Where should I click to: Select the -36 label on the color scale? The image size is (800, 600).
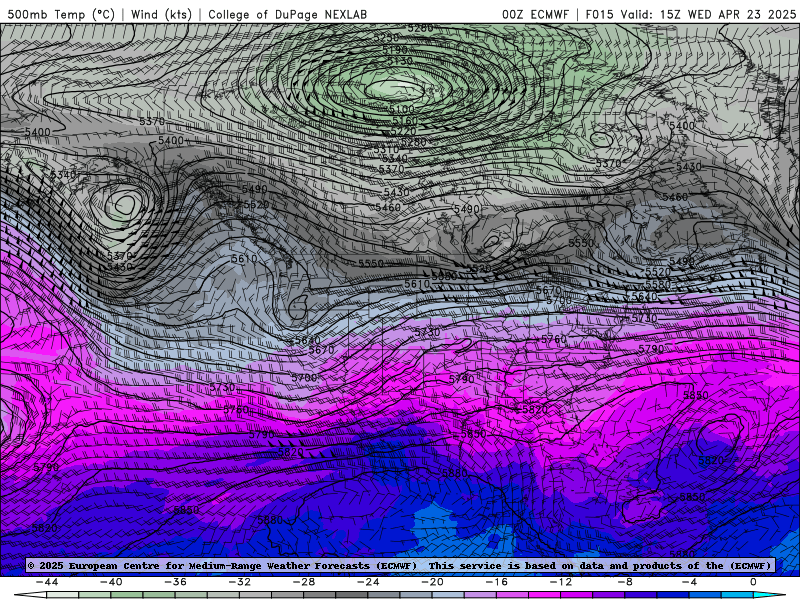pyautogui.click(x=176, y=582)
